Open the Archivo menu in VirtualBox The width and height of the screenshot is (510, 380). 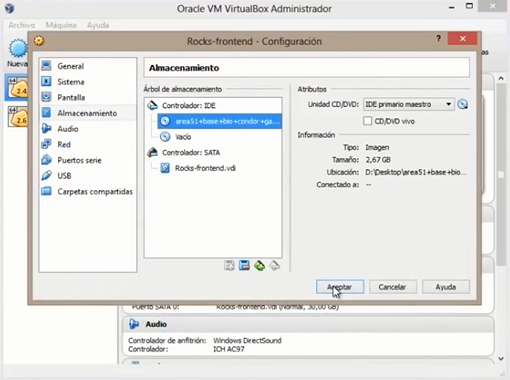click(22, 25)
